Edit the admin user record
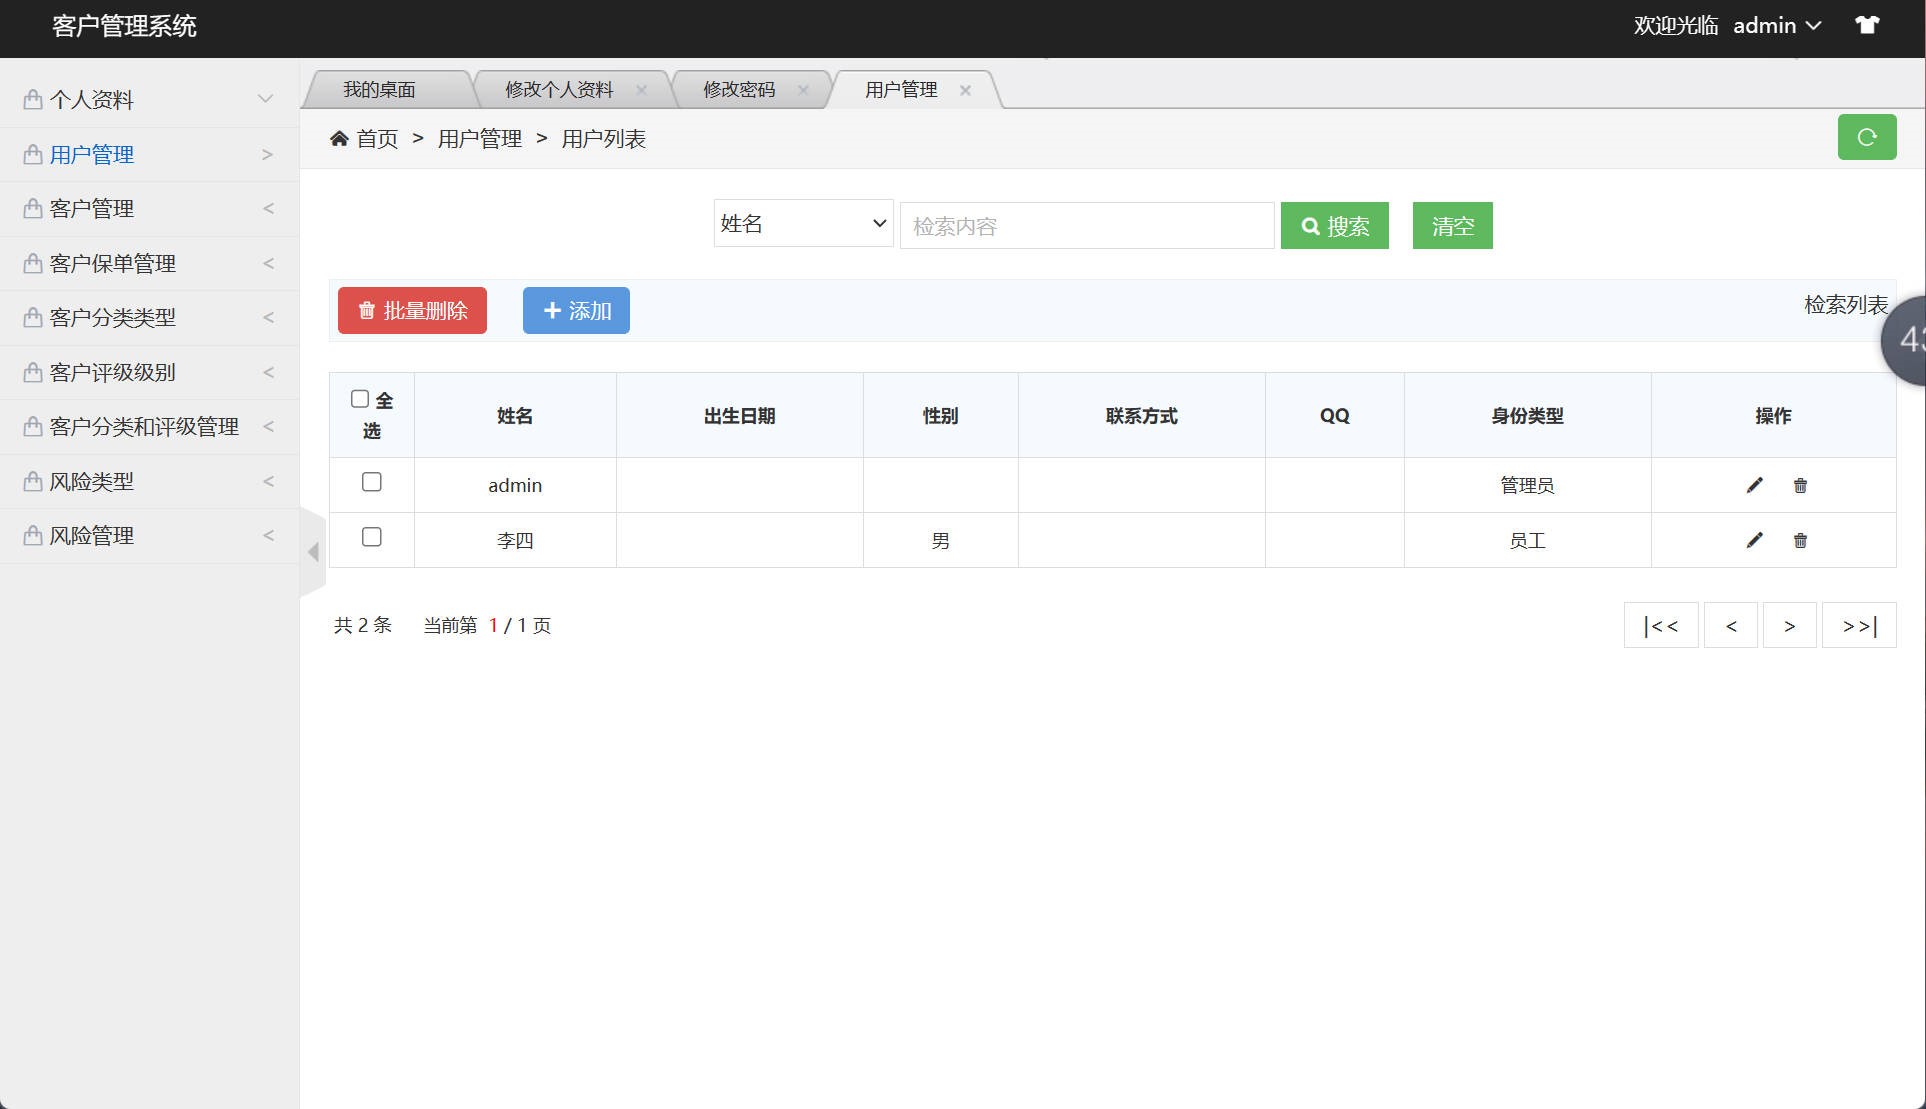The height and width of the screenshot is (1109, 1926). point(1753,485)
